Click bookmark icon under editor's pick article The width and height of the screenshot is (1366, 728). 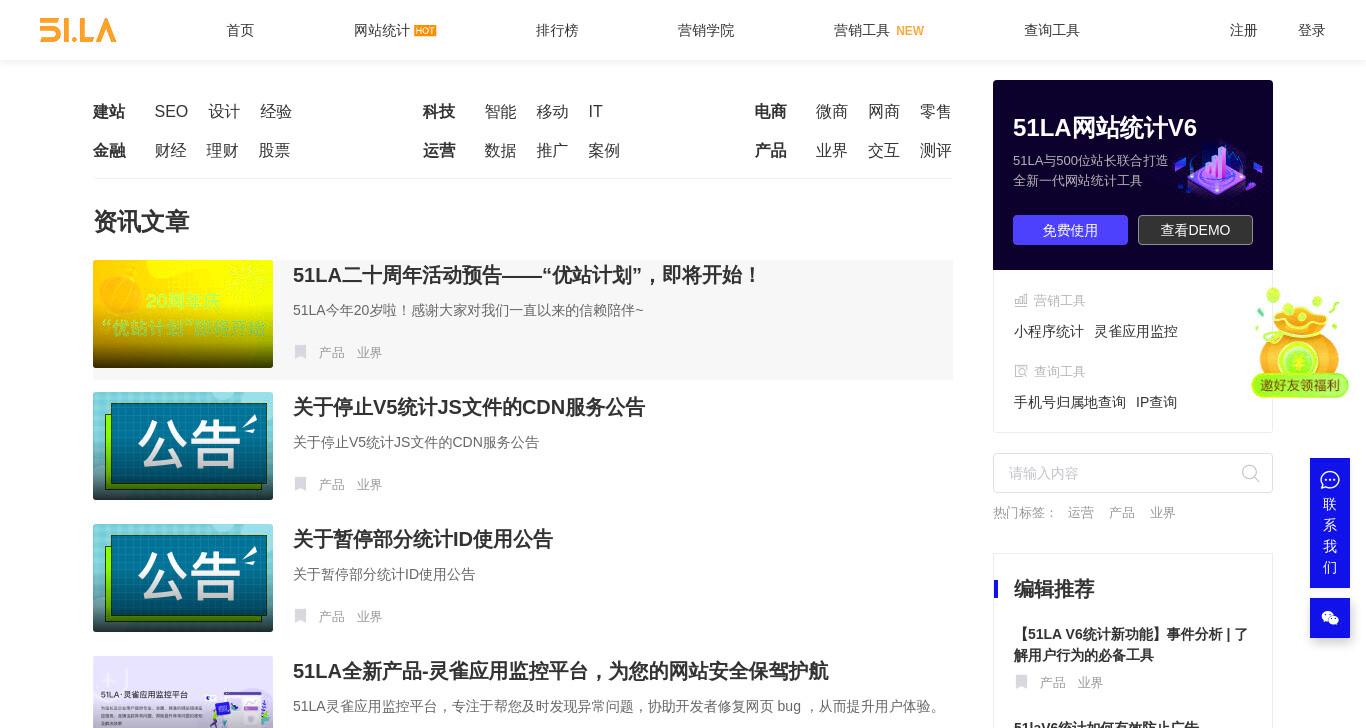(x=1021, y=682)
